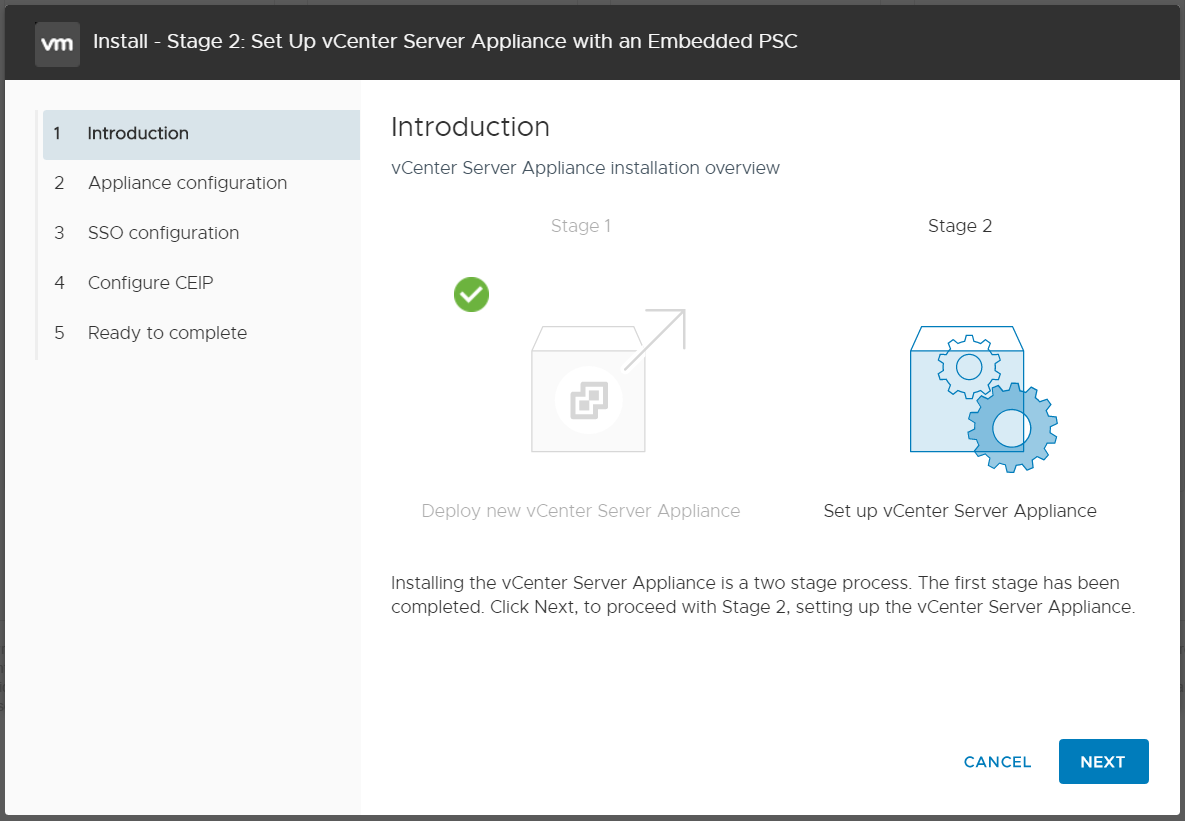Click the VMware vm logo icon
1185x821 pixels.
tap(57, 45)
